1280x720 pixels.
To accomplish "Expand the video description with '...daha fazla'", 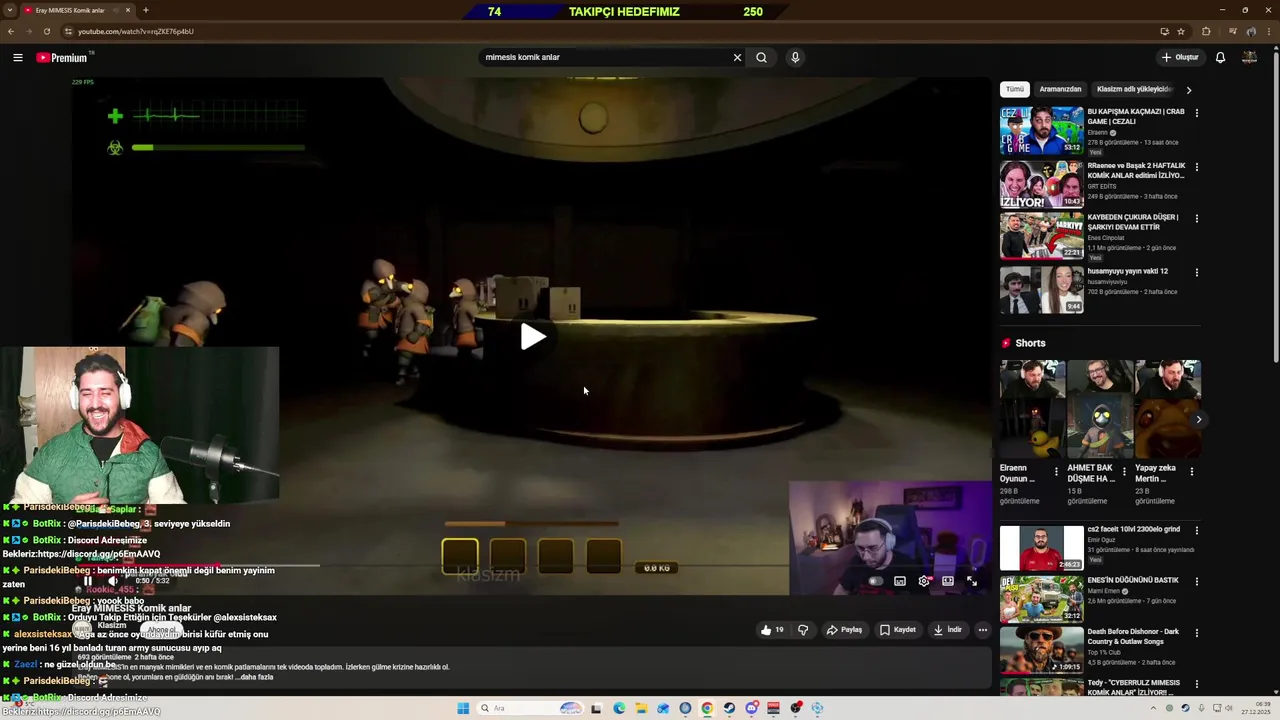I will 256,677.
